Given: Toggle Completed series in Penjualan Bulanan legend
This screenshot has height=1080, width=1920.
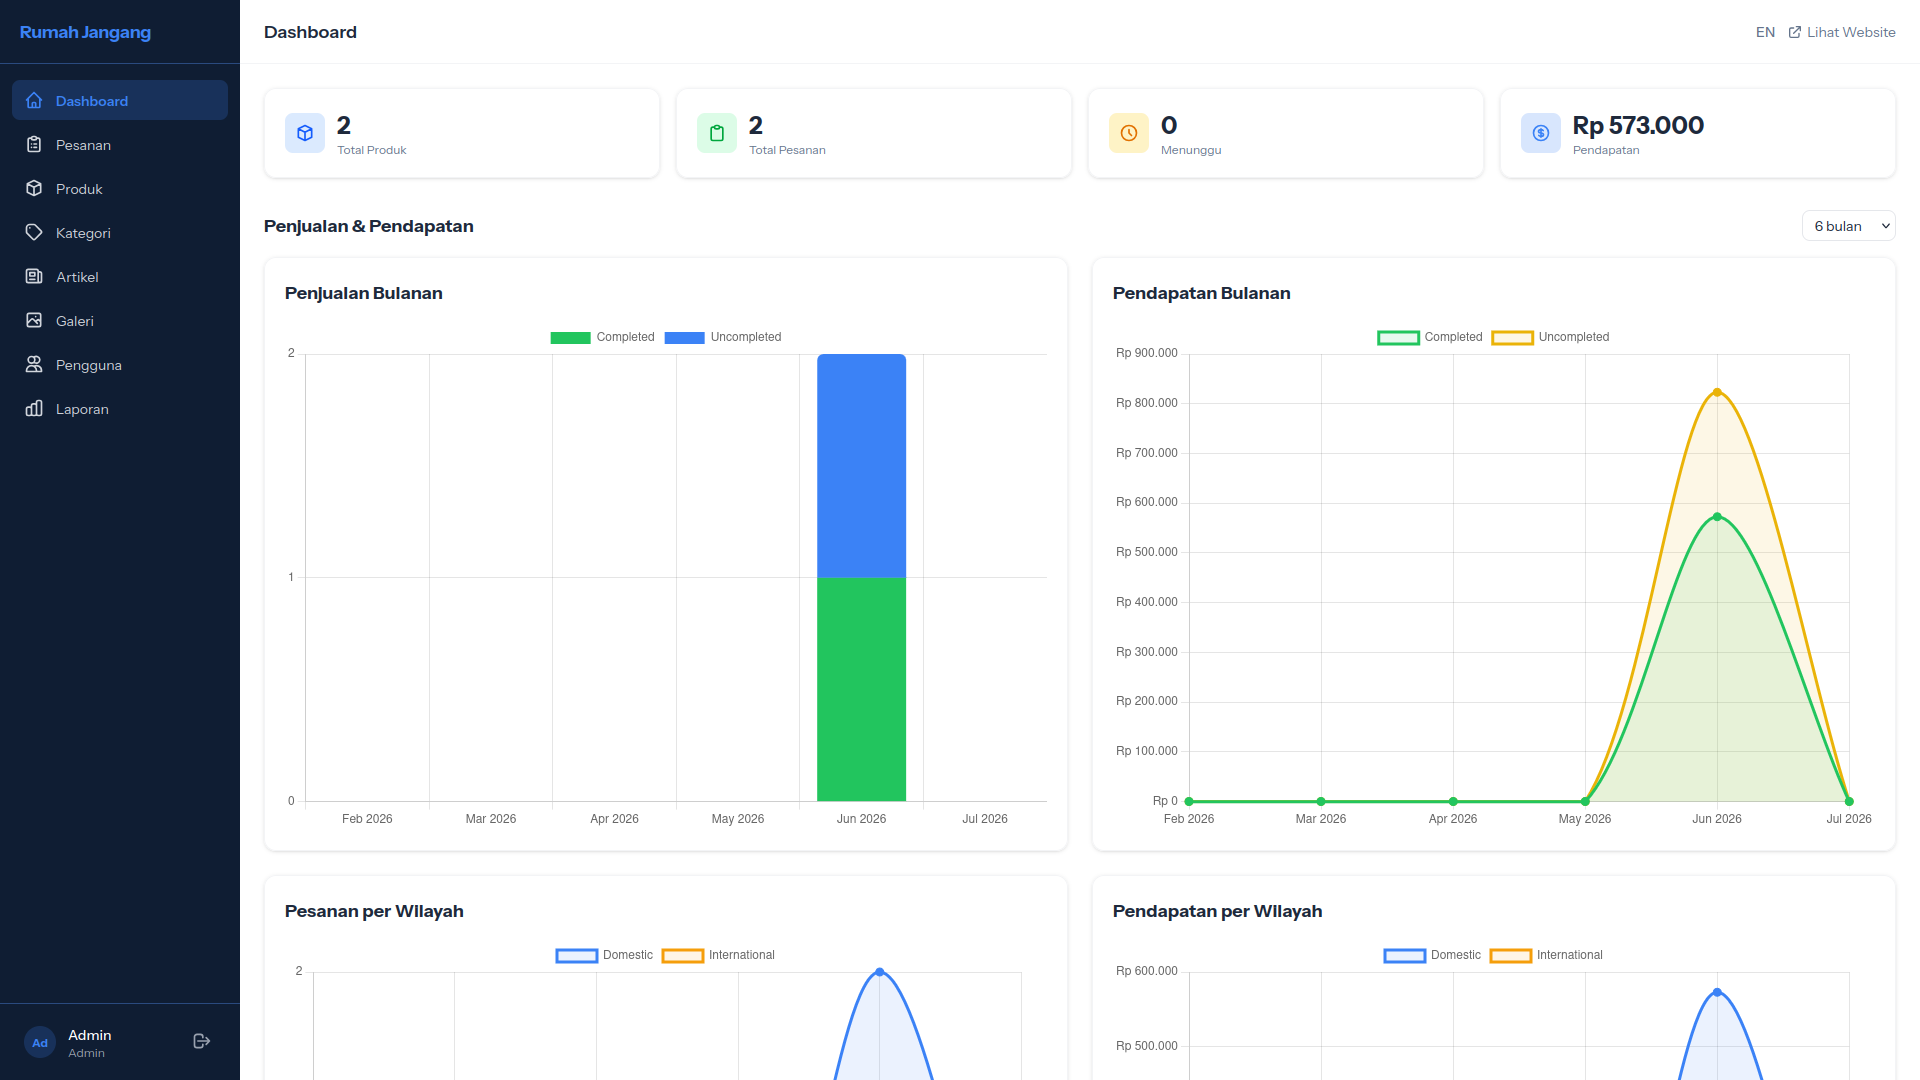Looking at the screenshot, I should pos(602,337).
